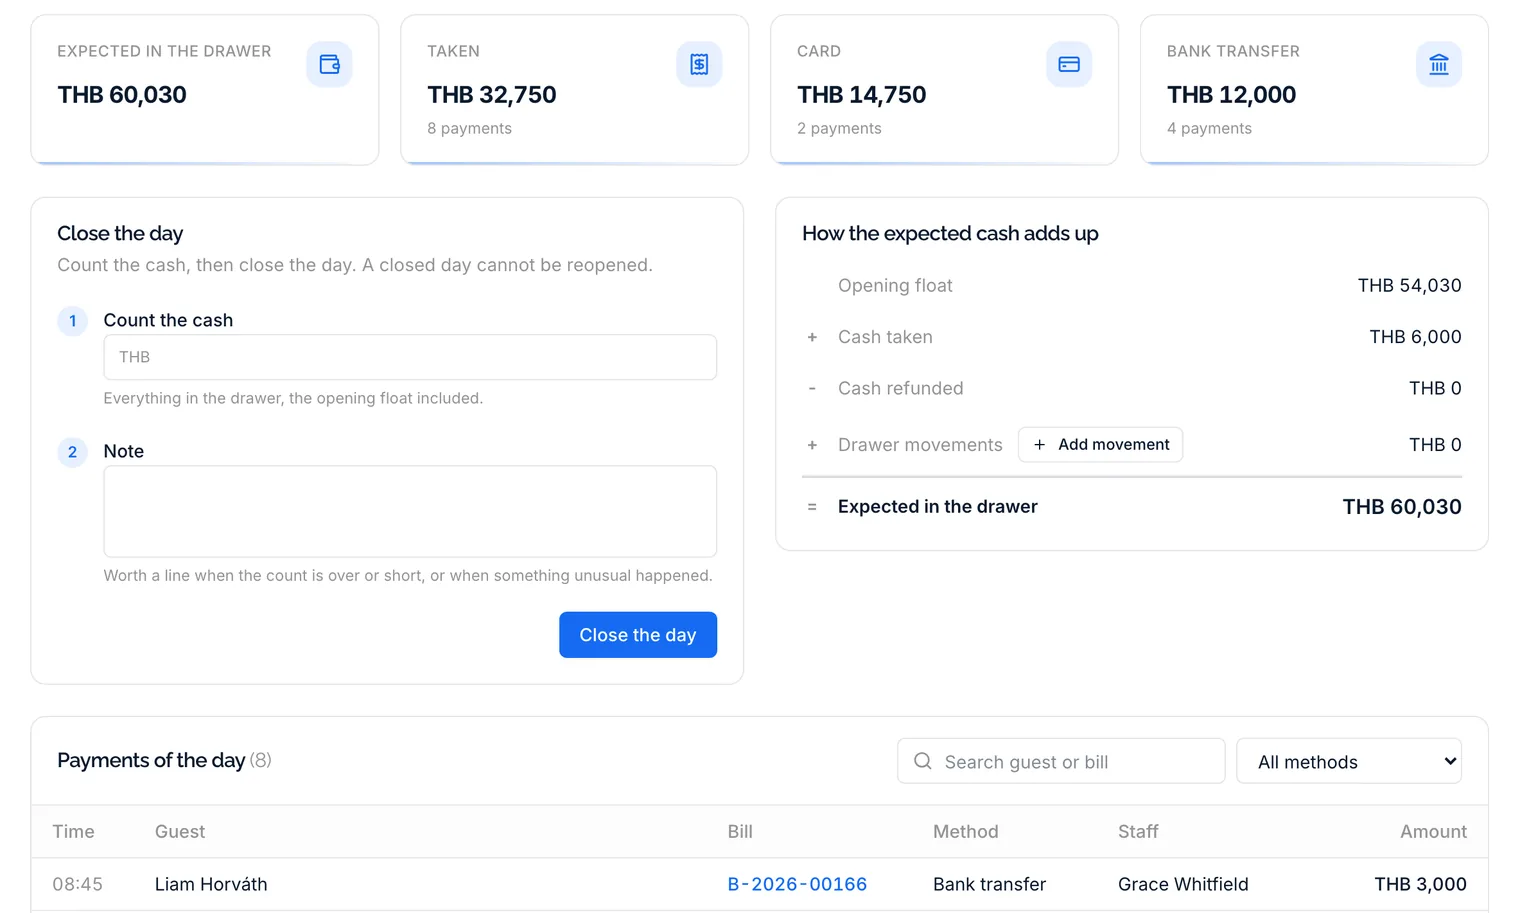Click the THB 60,030 figure on the top card
This screenshot has width=1520, height=913.
tap(122, 95)
